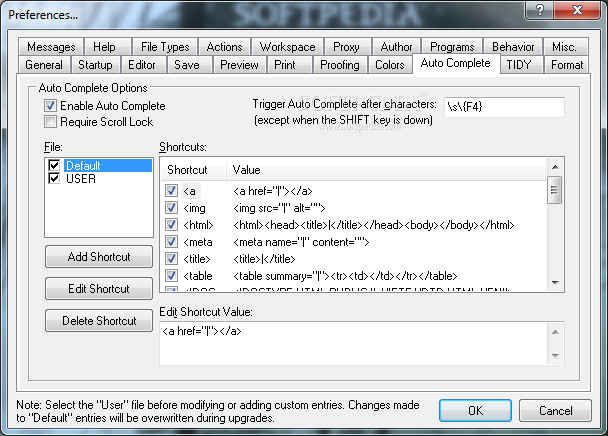Open the Editor tab

coord(142,64)
